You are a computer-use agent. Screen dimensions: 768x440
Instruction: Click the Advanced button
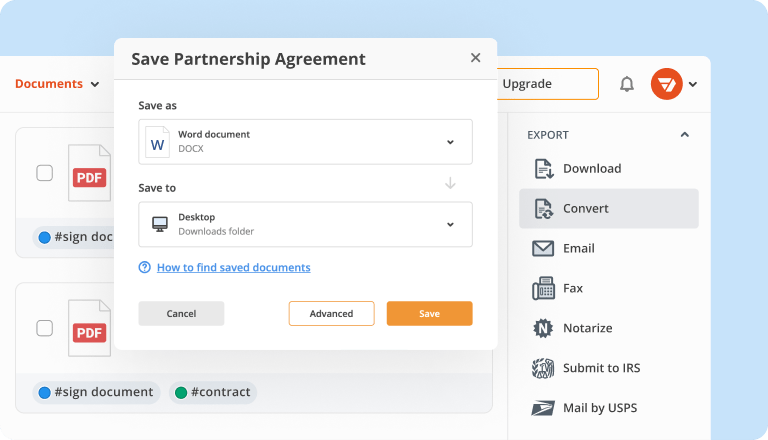(331, 314)
